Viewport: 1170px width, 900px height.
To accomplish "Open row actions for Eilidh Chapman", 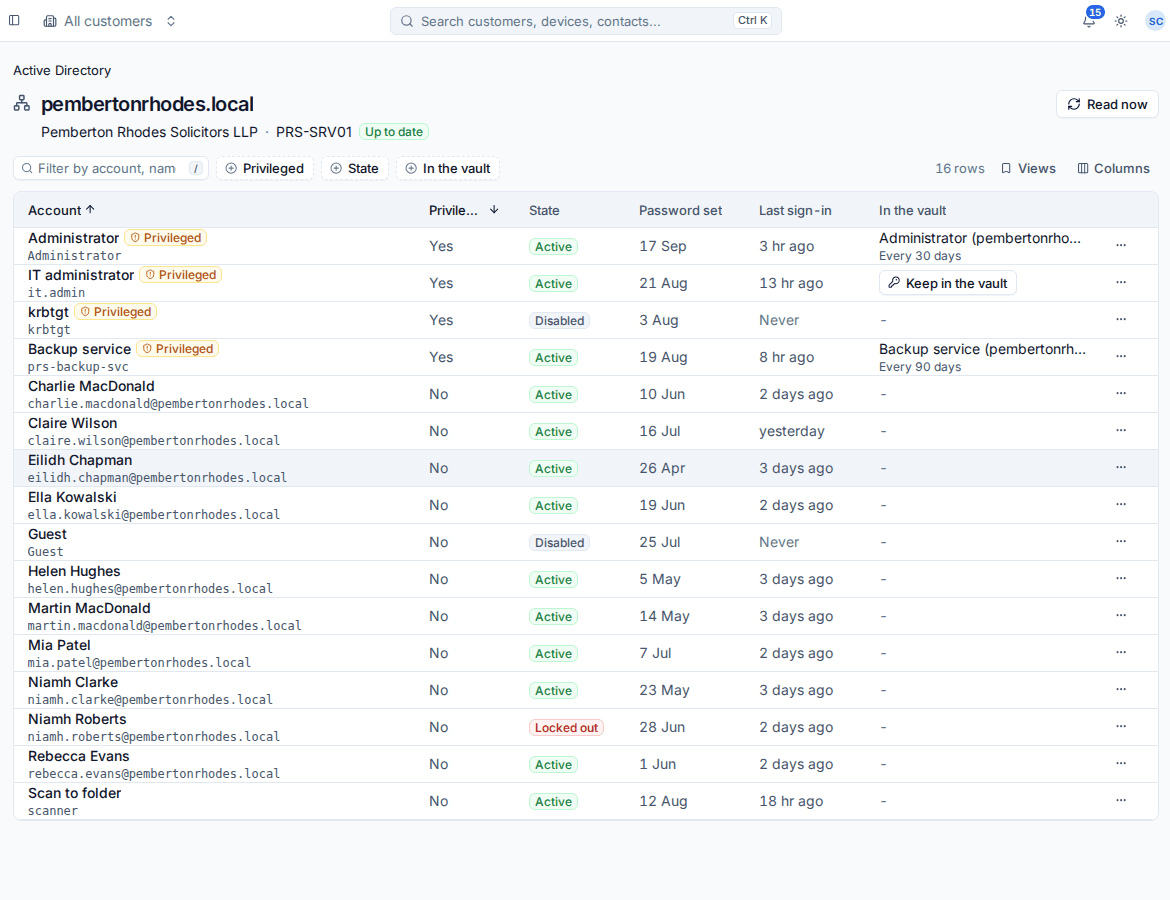I will [x=1121, y=467].
